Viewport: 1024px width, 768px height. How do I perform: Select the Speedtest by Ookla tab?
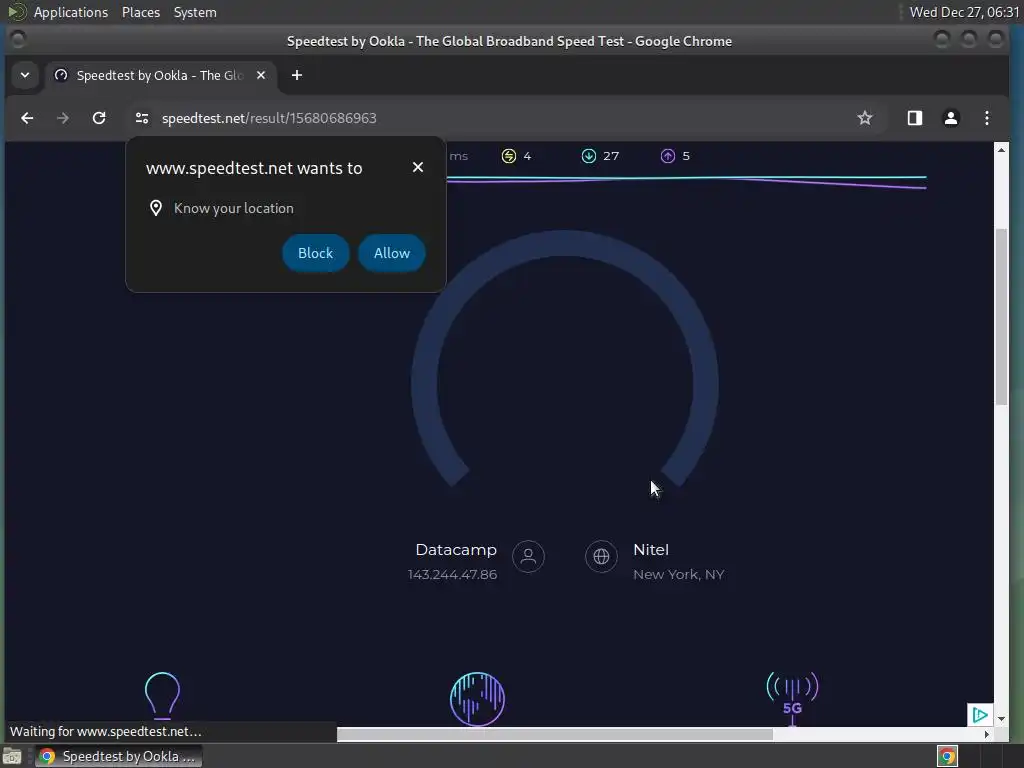[159, 75]
